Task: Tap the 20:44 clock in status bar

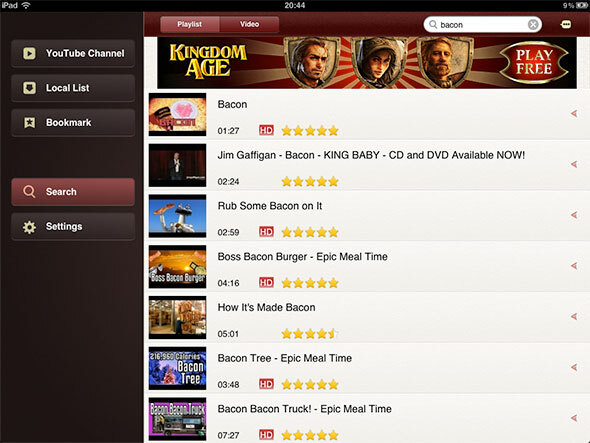Action: coord(295,5)
